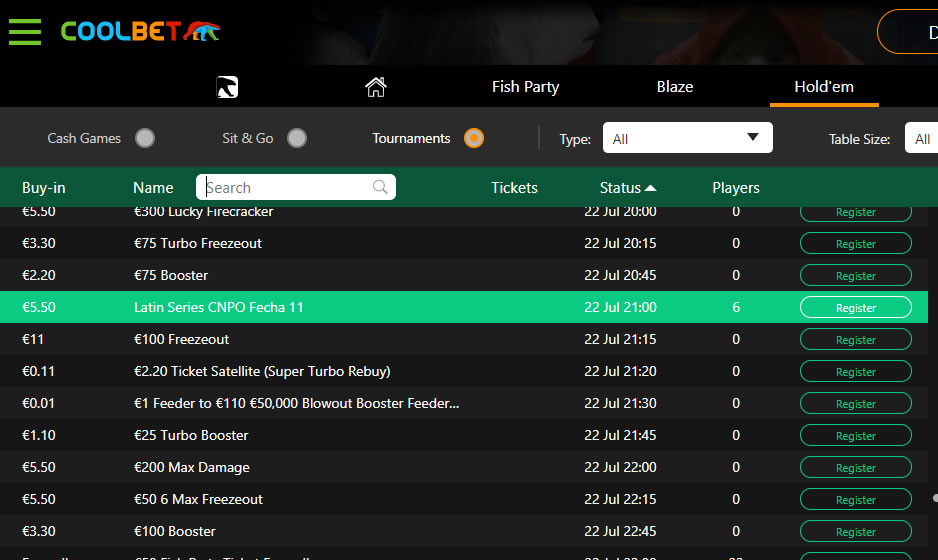
Task: Open the white square logo tab
Action: pyautogui.click(x=227, y=87)
